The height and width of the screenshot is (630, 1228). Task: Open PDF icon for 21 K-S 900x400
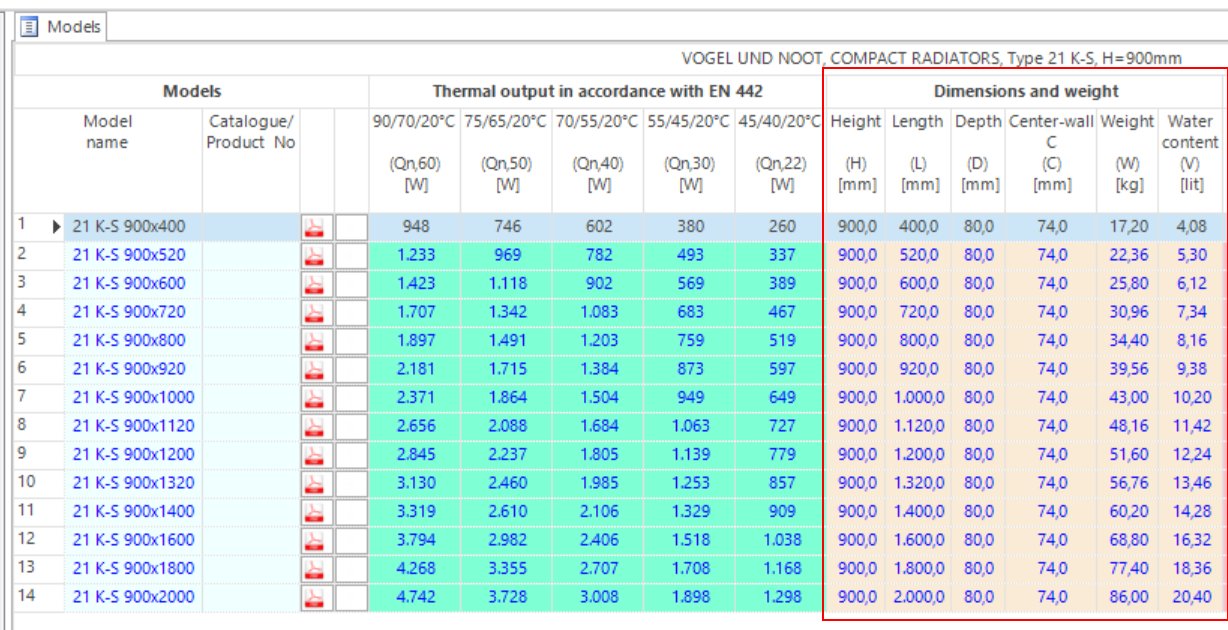pyautogui.click(x=315, y=227)
